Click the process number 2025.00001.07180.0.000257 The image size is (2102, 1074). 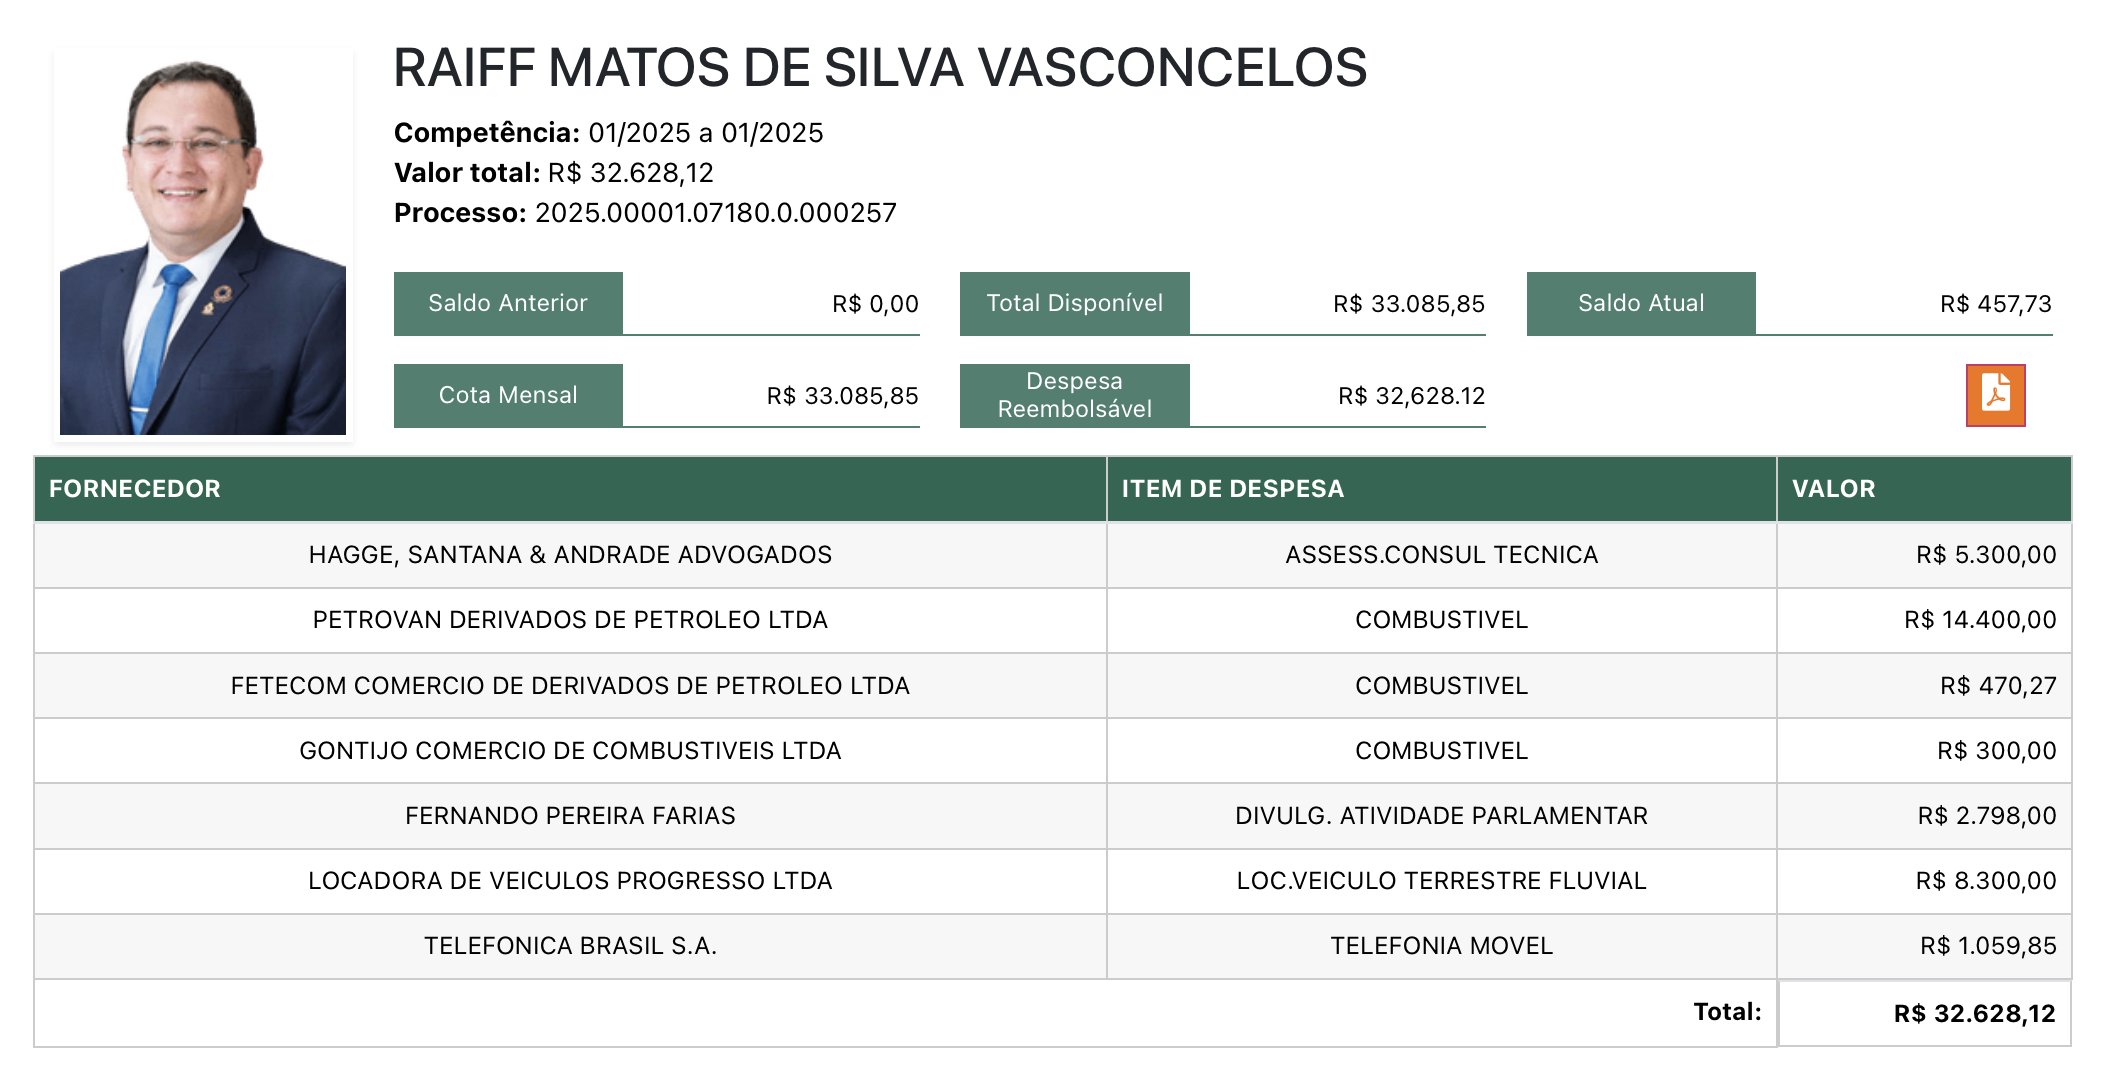[x=715, y=213]
